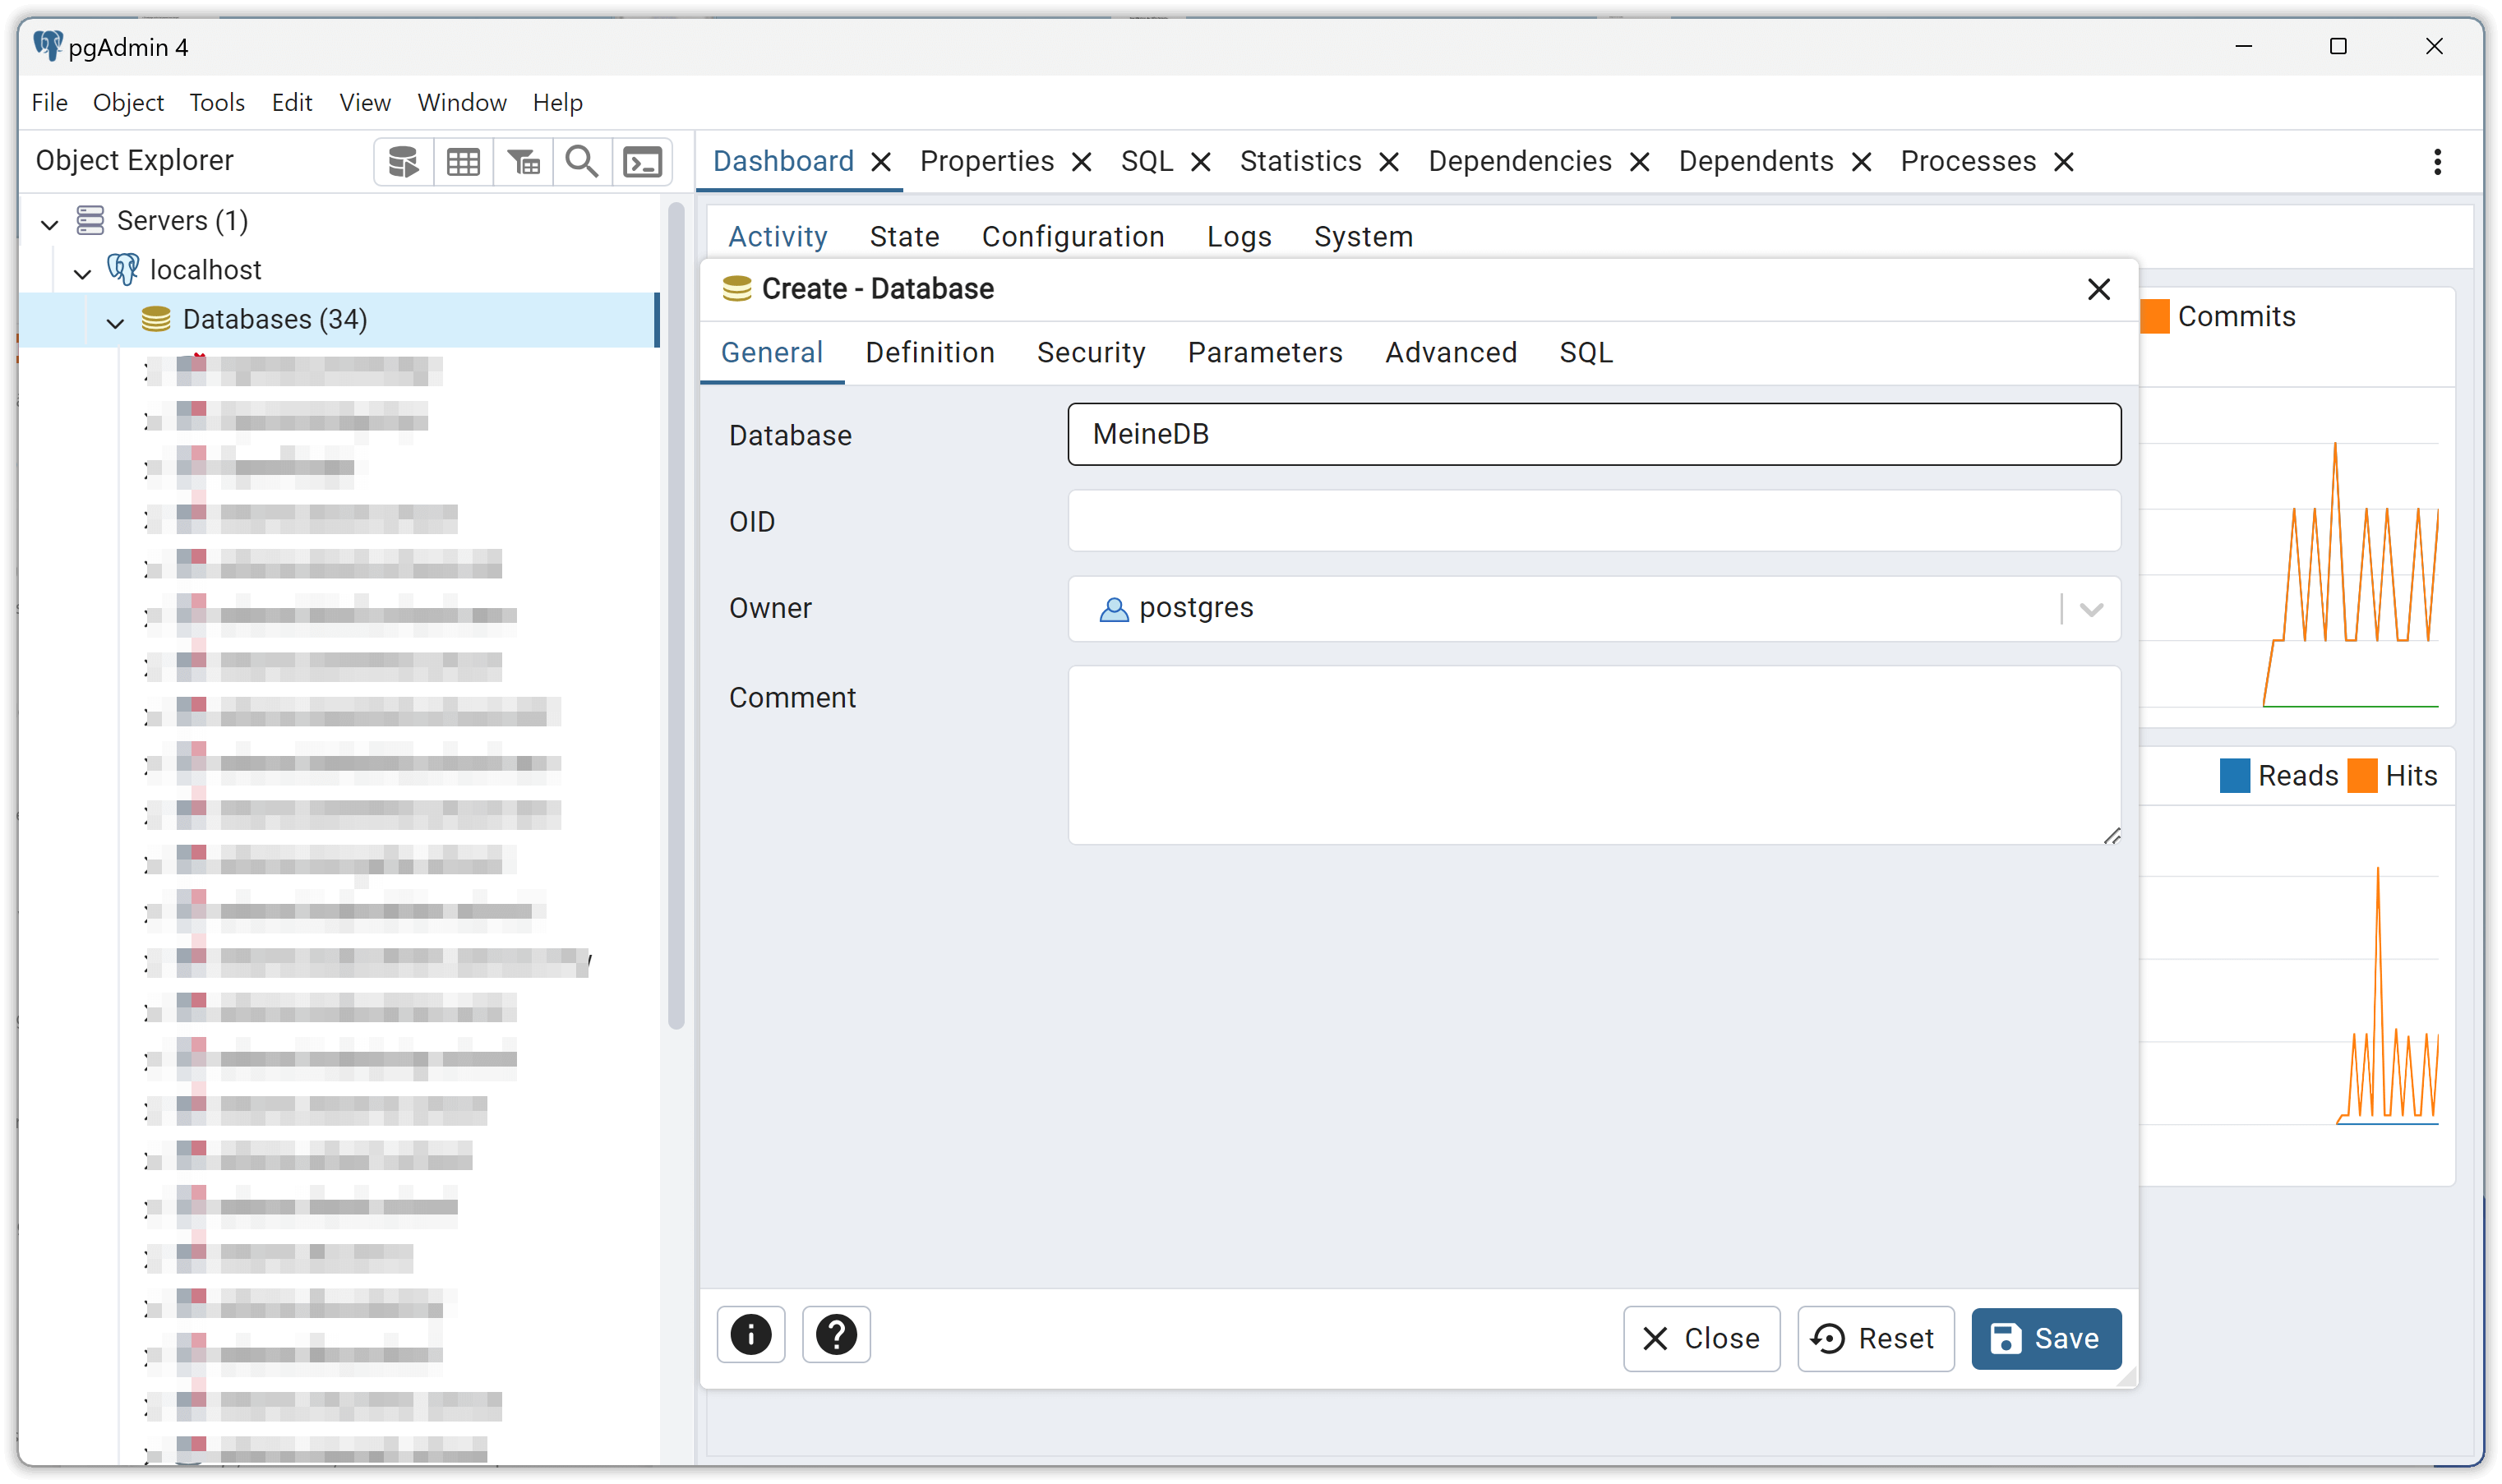Switch to the dialog SQL tab

tap(1586, 353)
